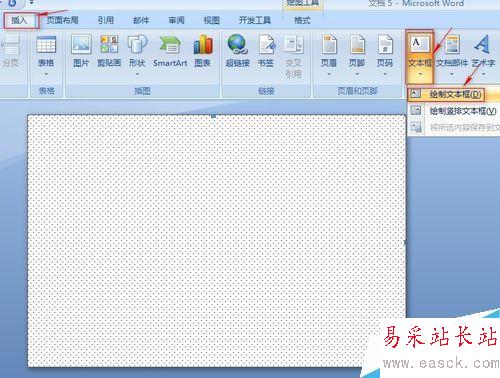Expand the 页脚 dropdown arrow
Viewport: 500px width, 378px height.
coord(357,74)
